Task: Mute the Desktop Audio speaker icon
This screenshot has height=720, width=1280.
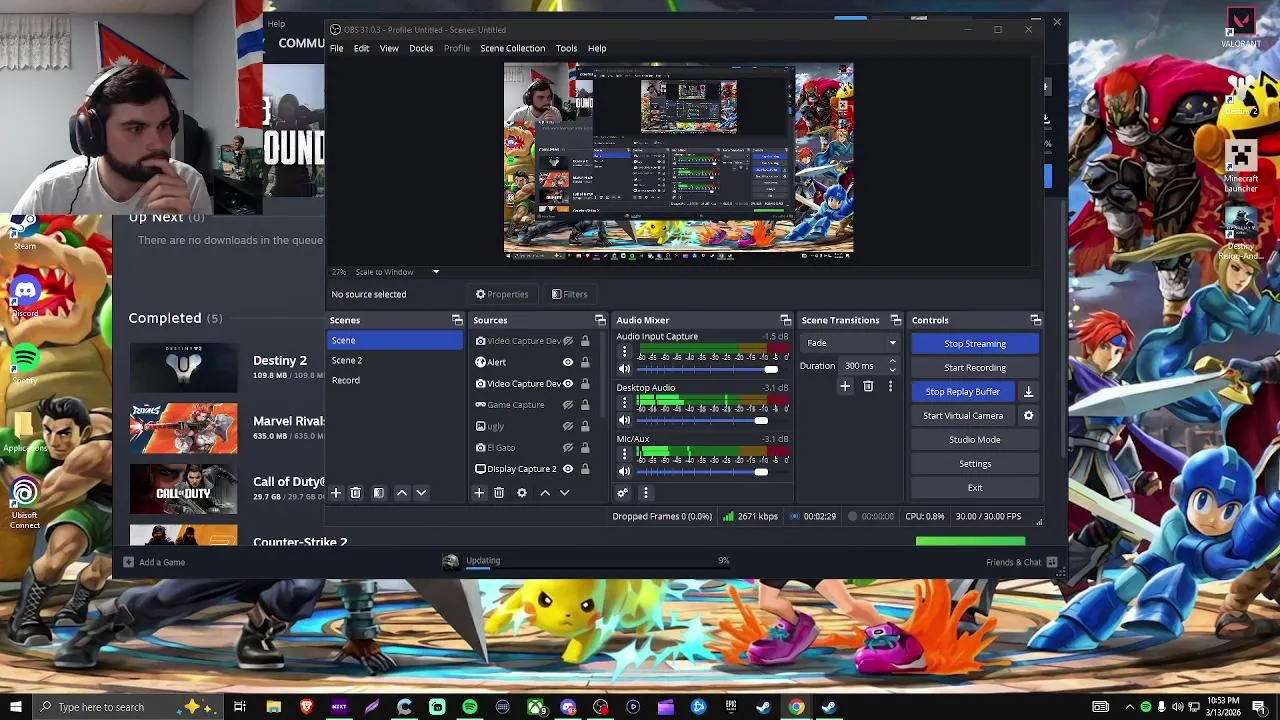Action: (625, 421)
